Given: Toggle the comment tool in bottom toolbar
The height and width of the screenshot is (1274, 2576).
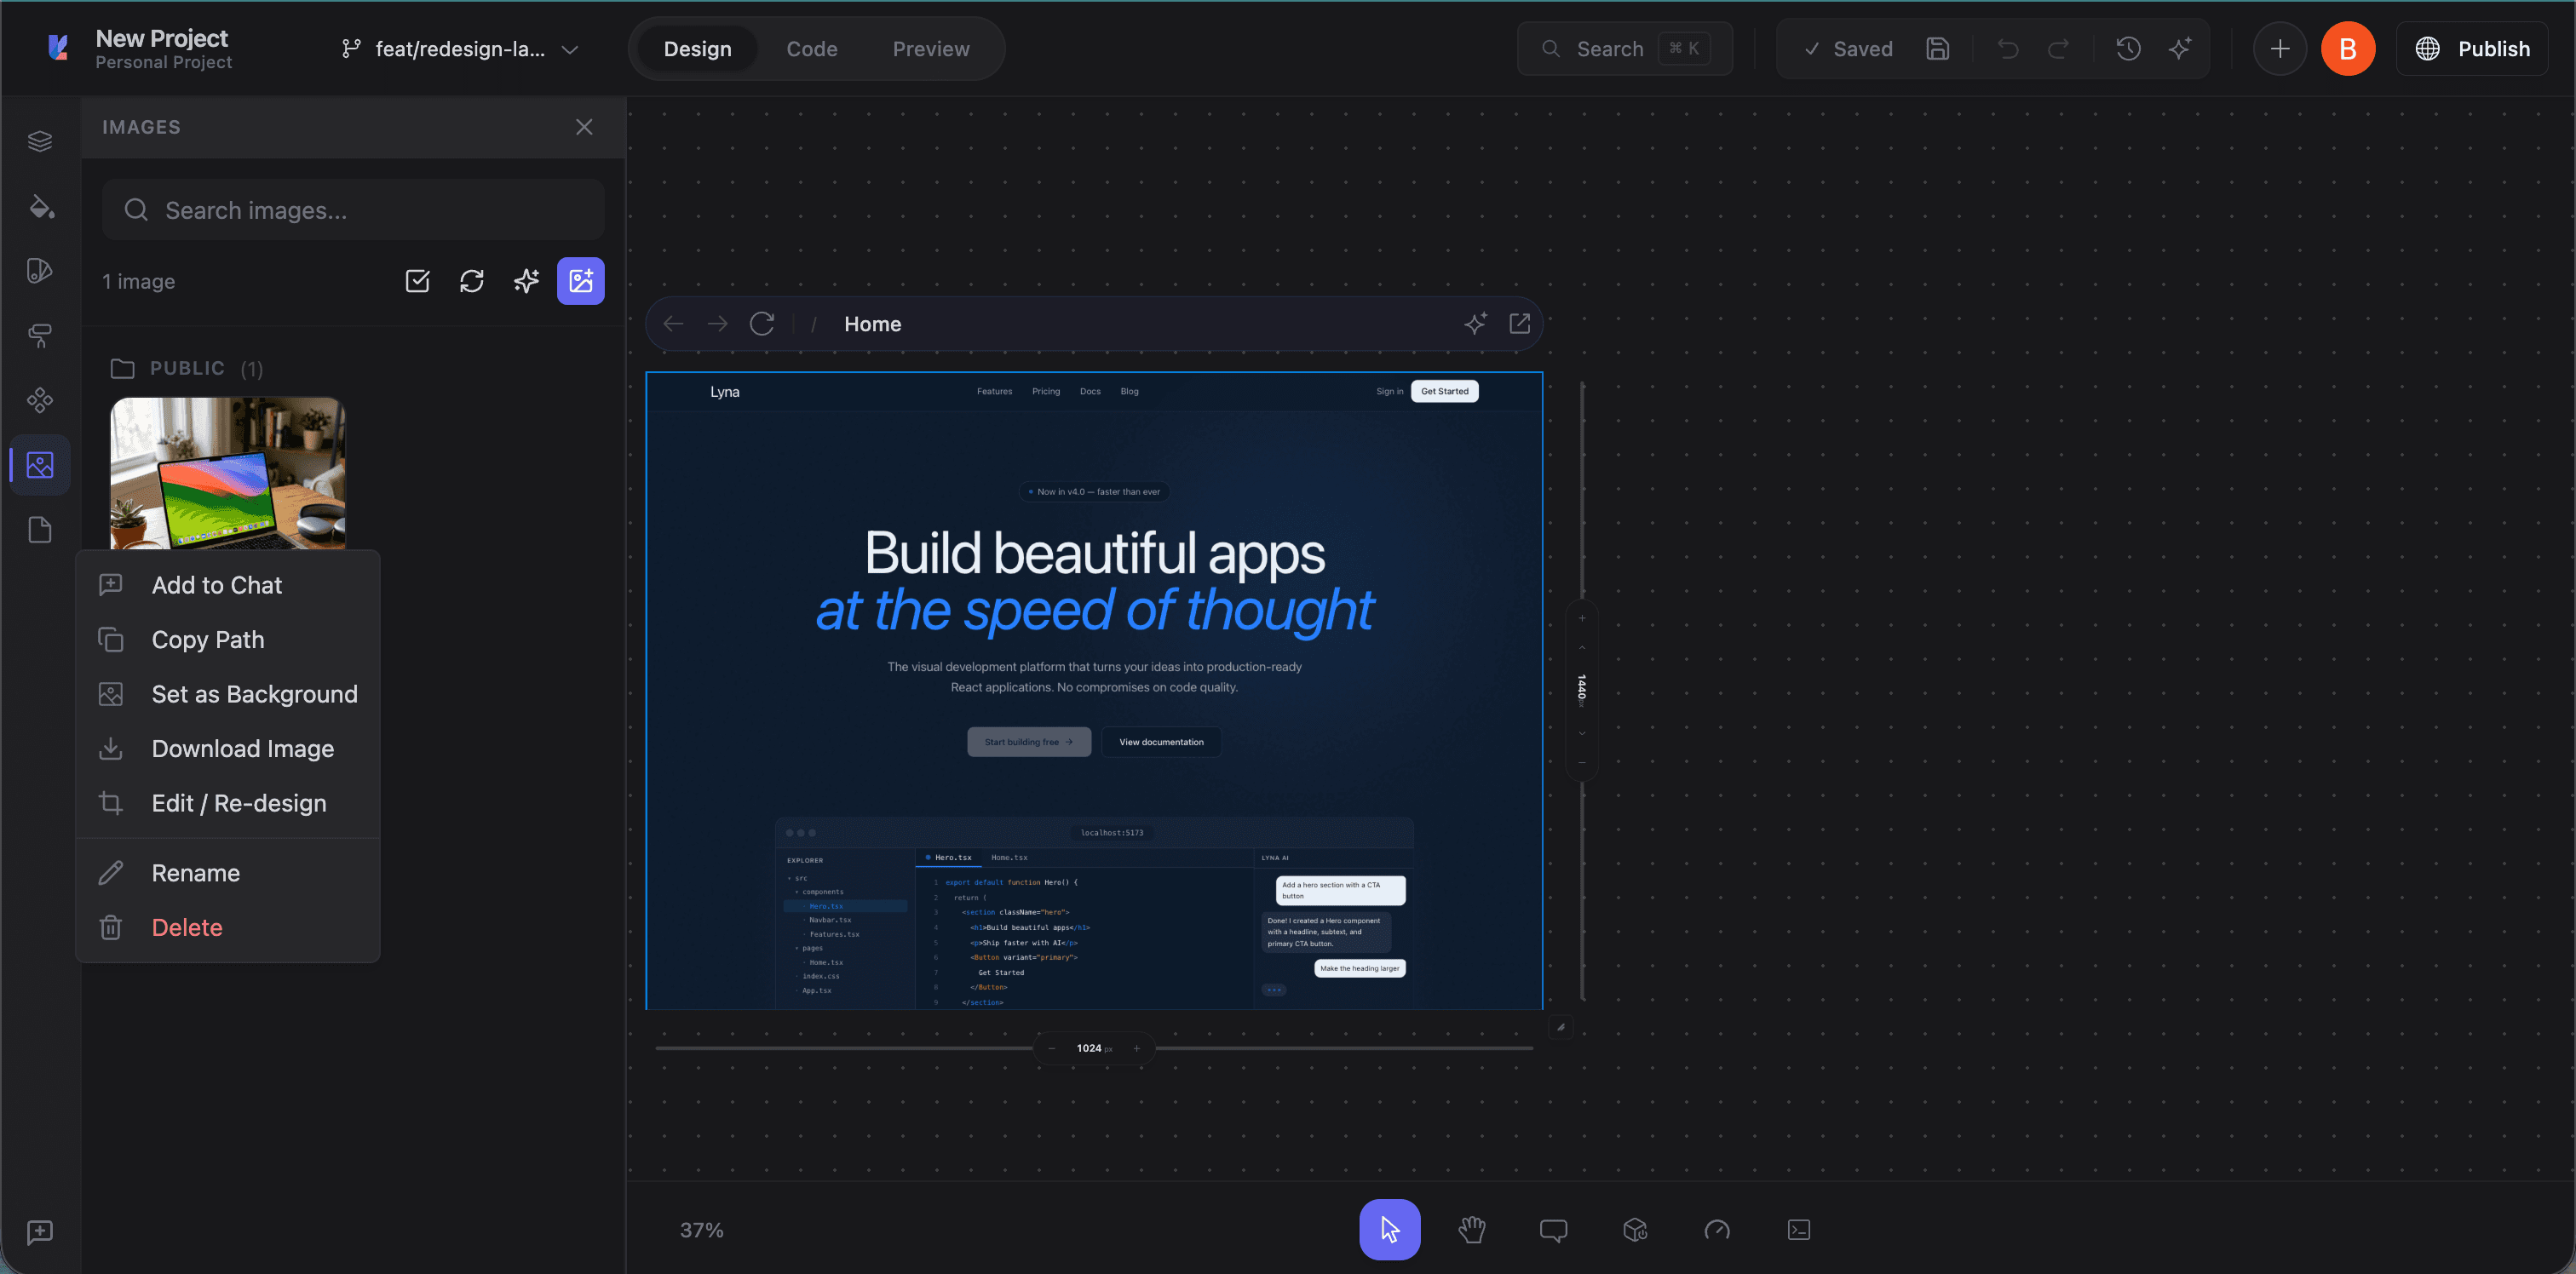Looking at the screenshot, I should coord(1553,1229).
